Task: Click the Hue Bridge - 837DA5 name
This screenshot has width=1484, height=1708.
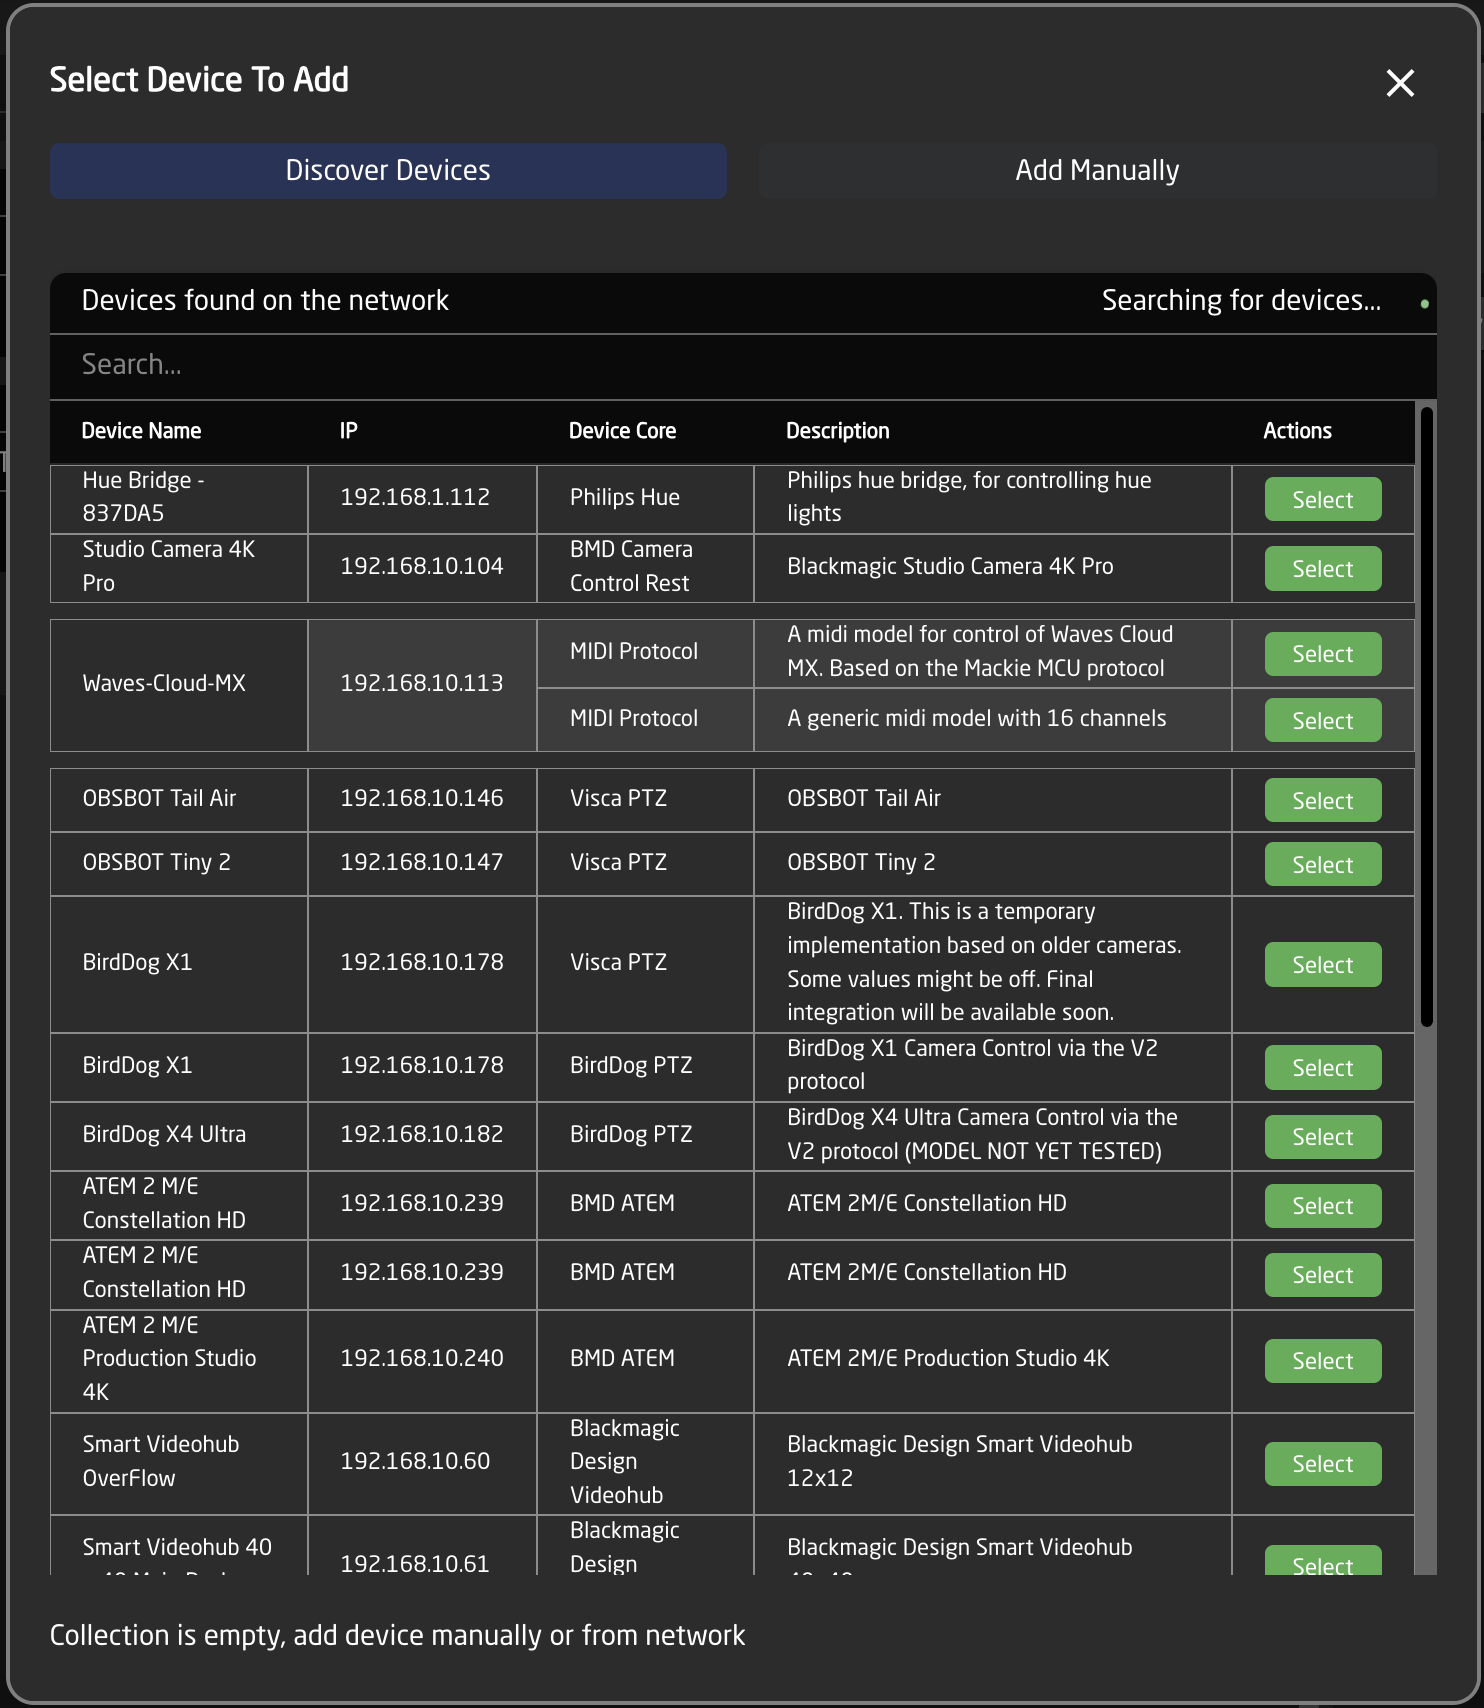Action: pos(143,497)
